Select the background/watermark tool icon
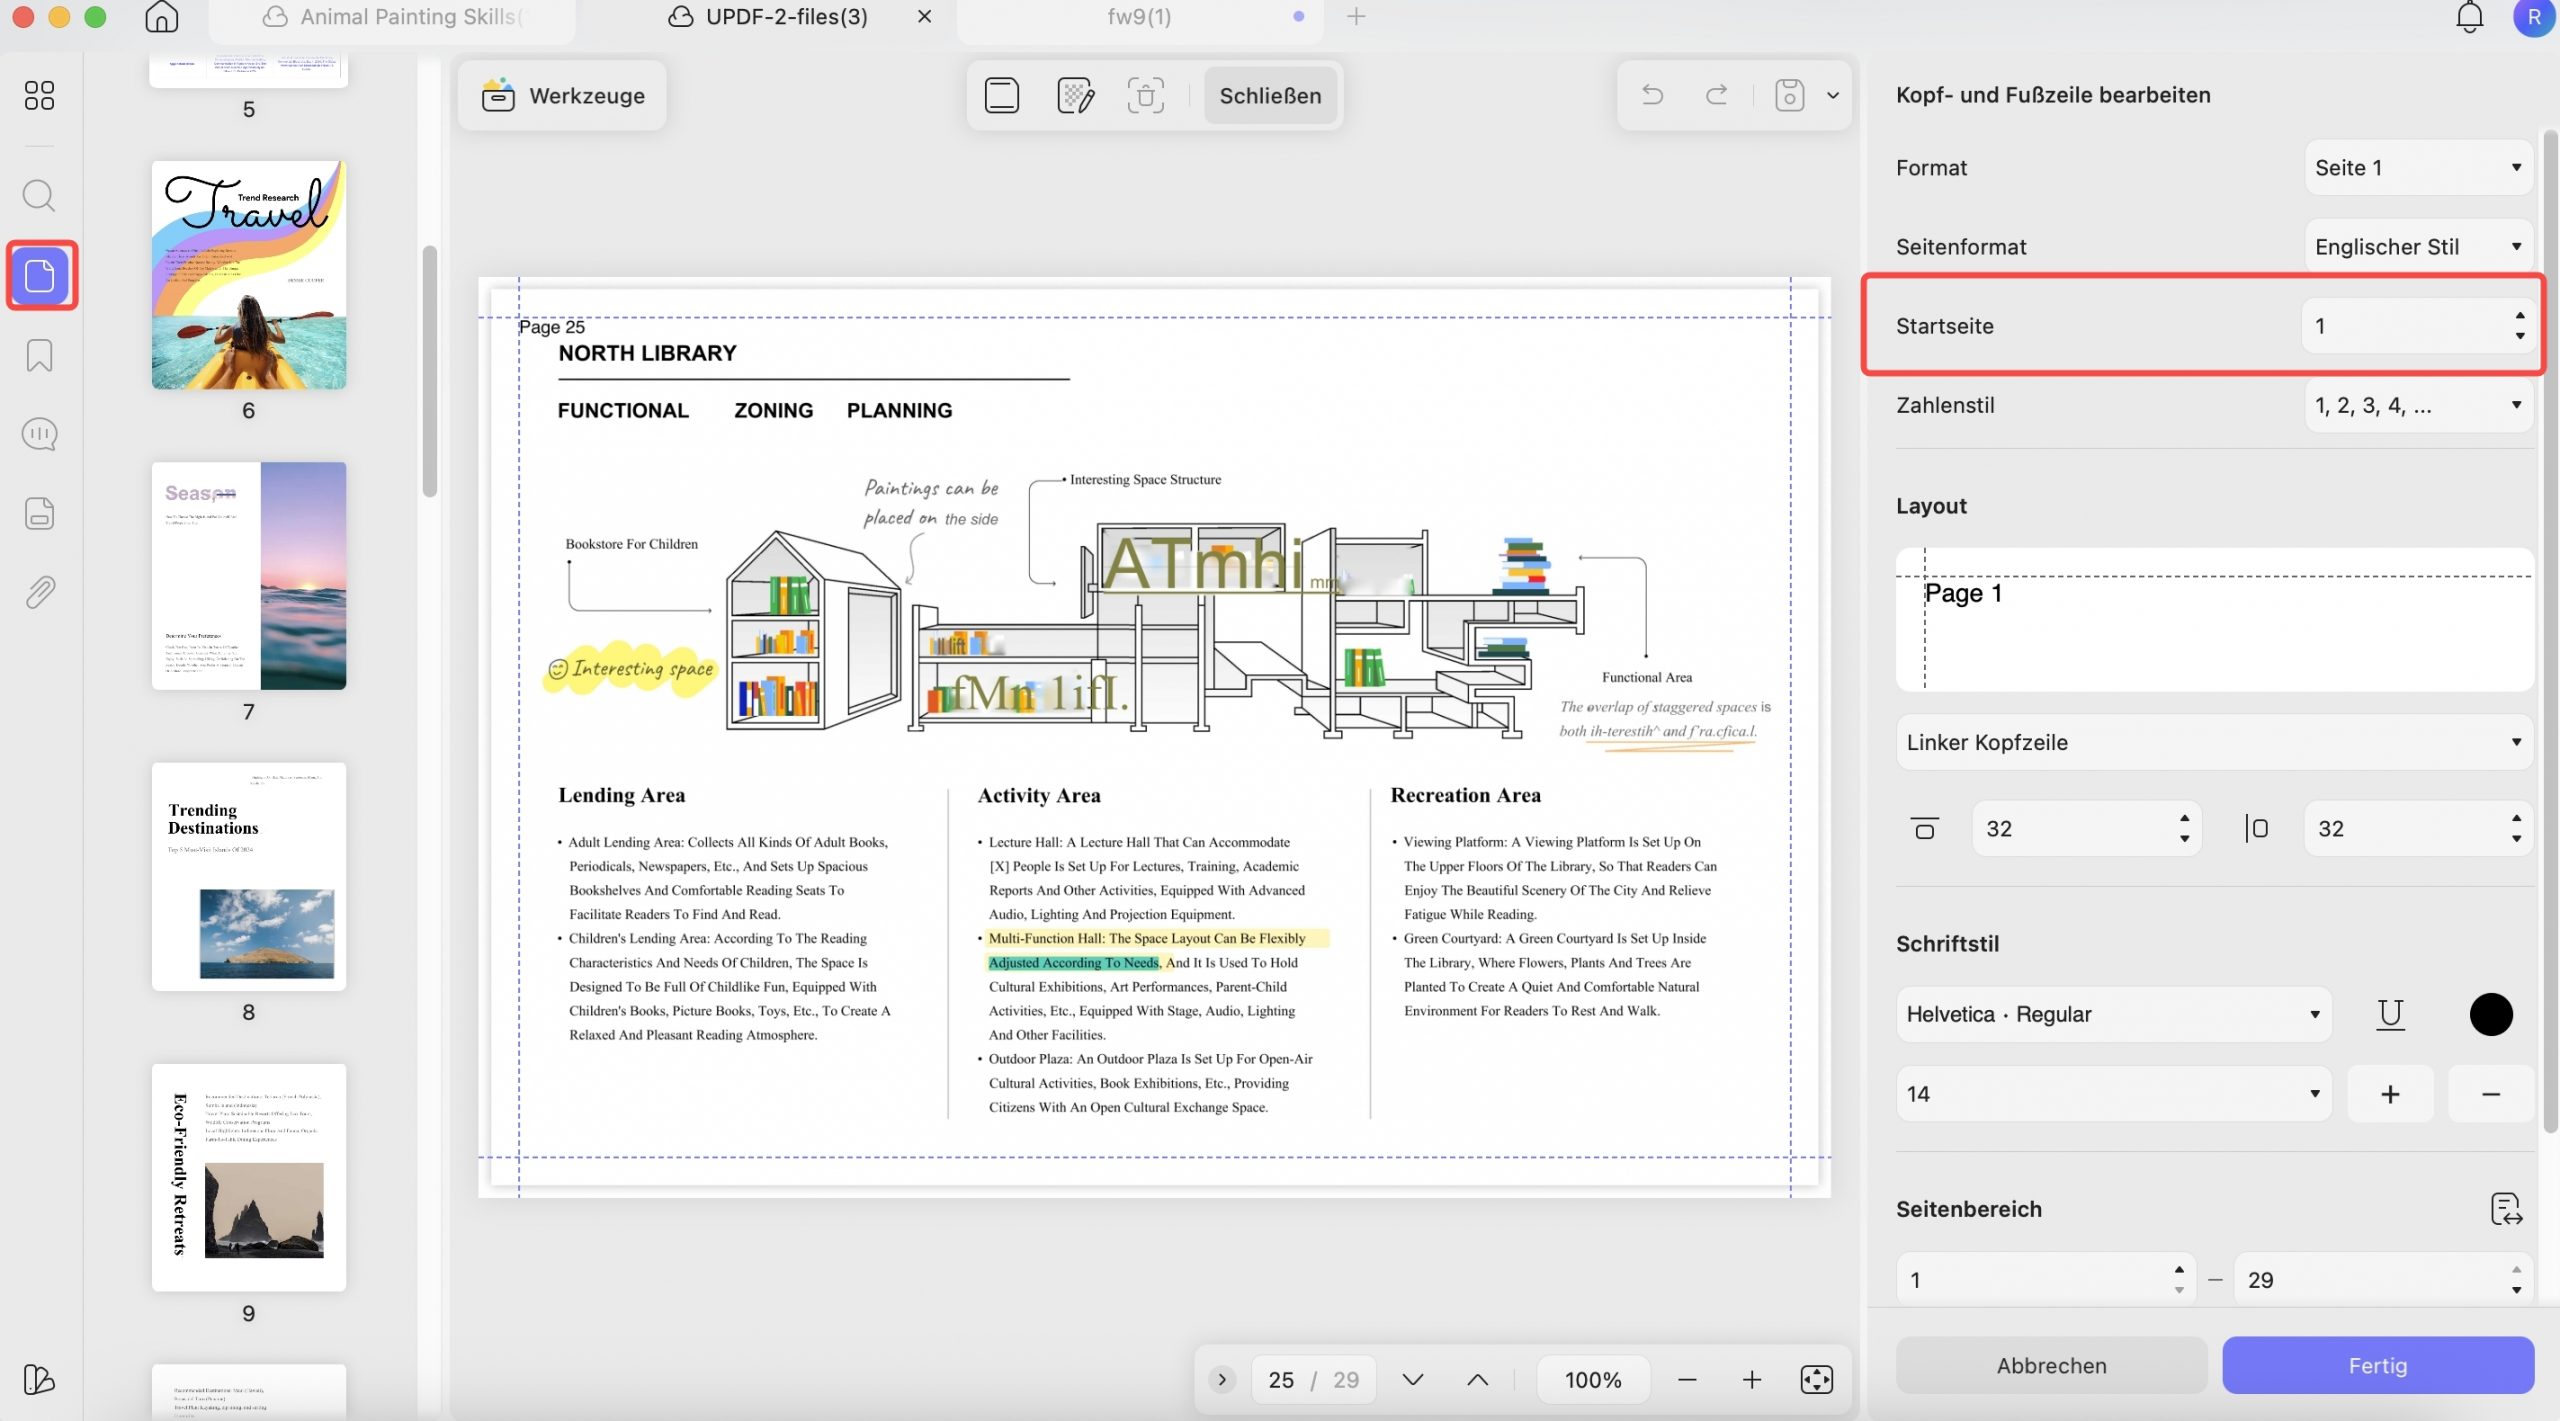The image size is (2560, 1421). tap(1075, 95)
